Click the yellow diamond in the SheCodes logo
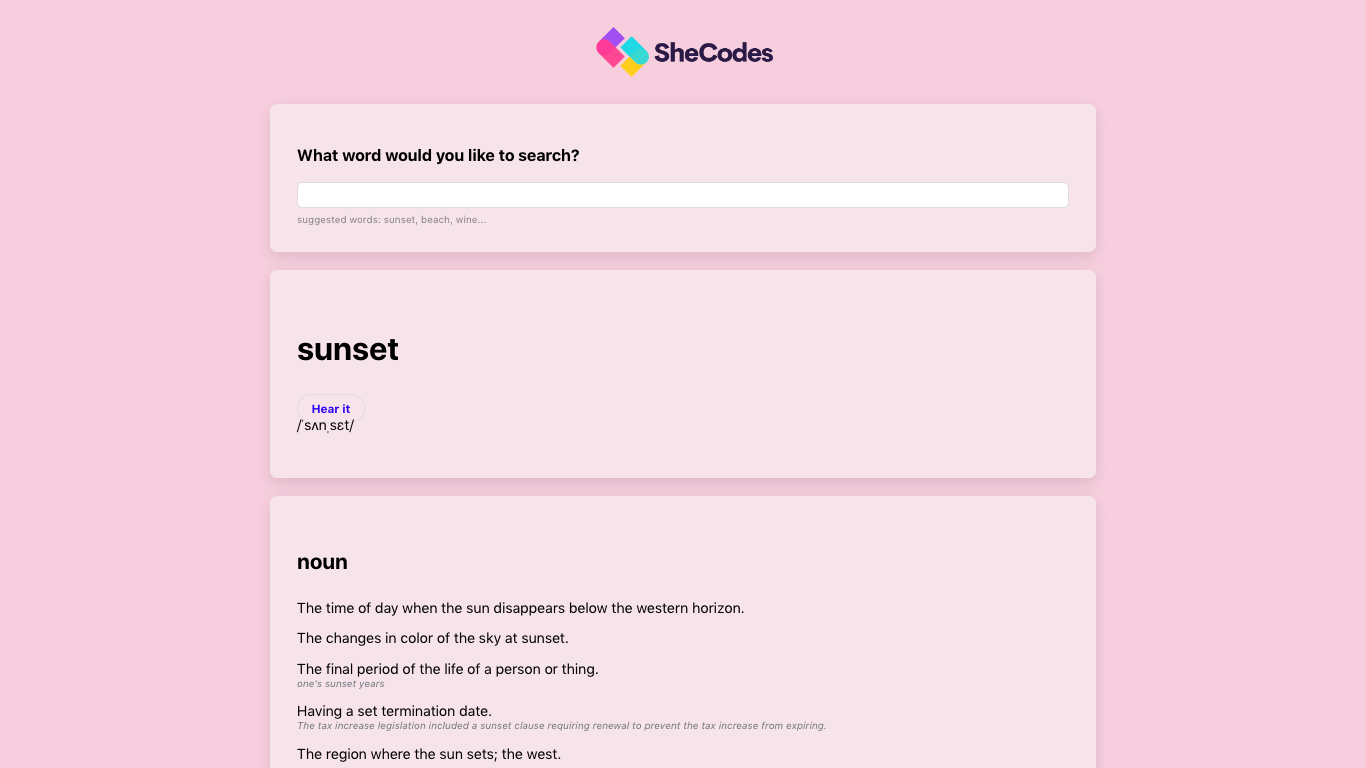 (x=631, y=66)
